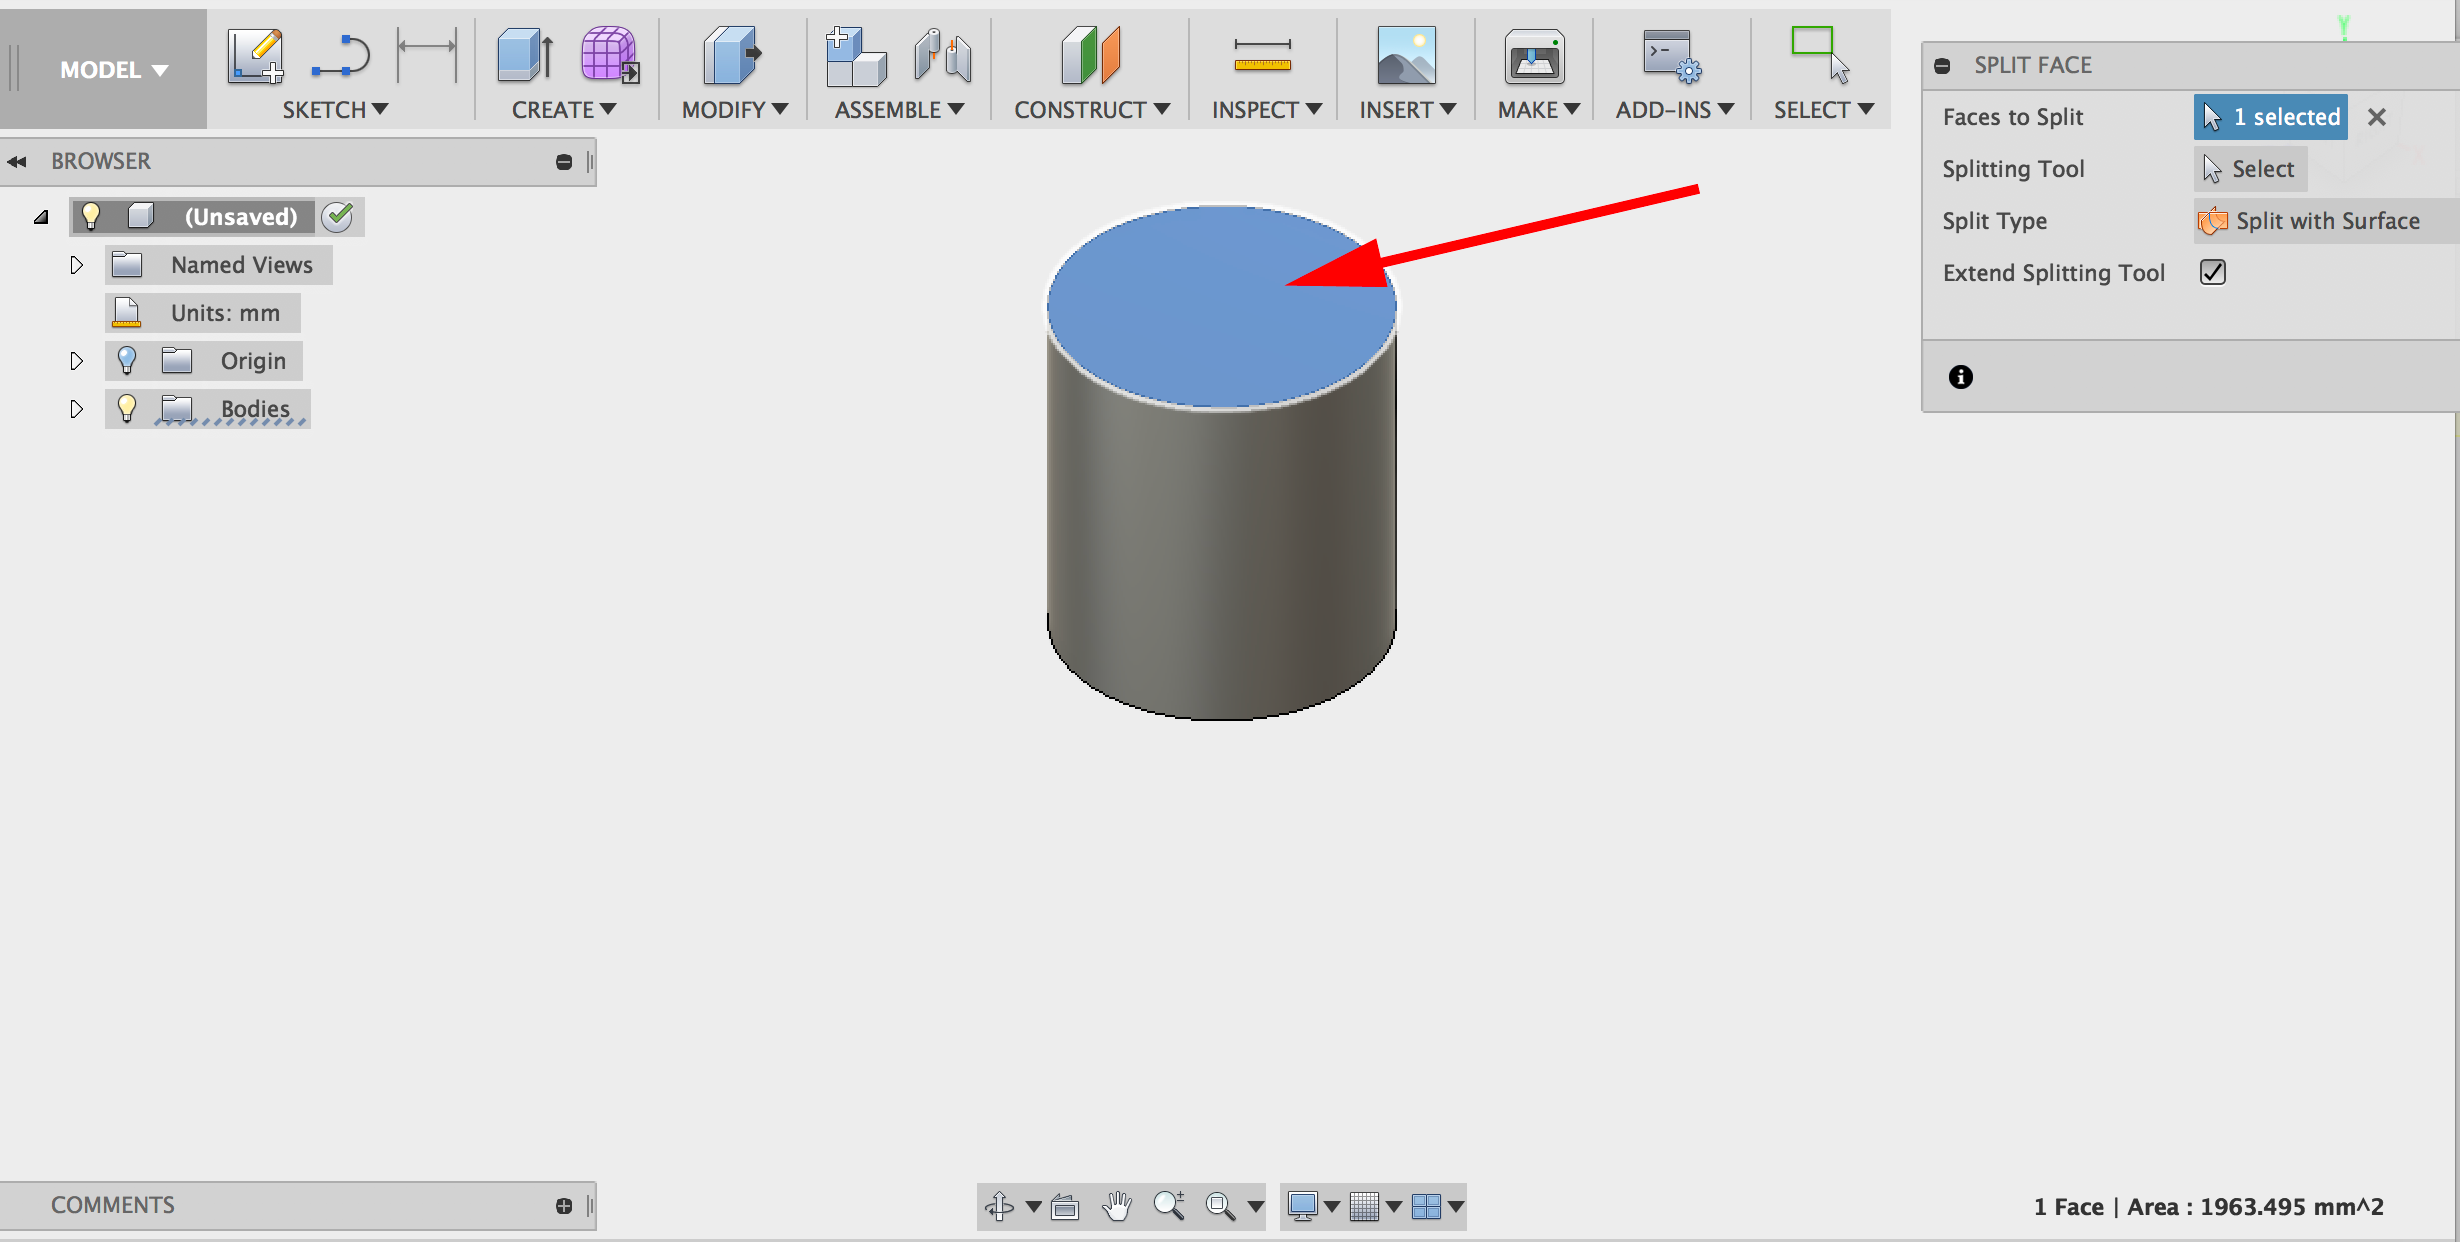
Task: Open Grid and Snaps dropdown arrow
Action: coord(1394,1207)
